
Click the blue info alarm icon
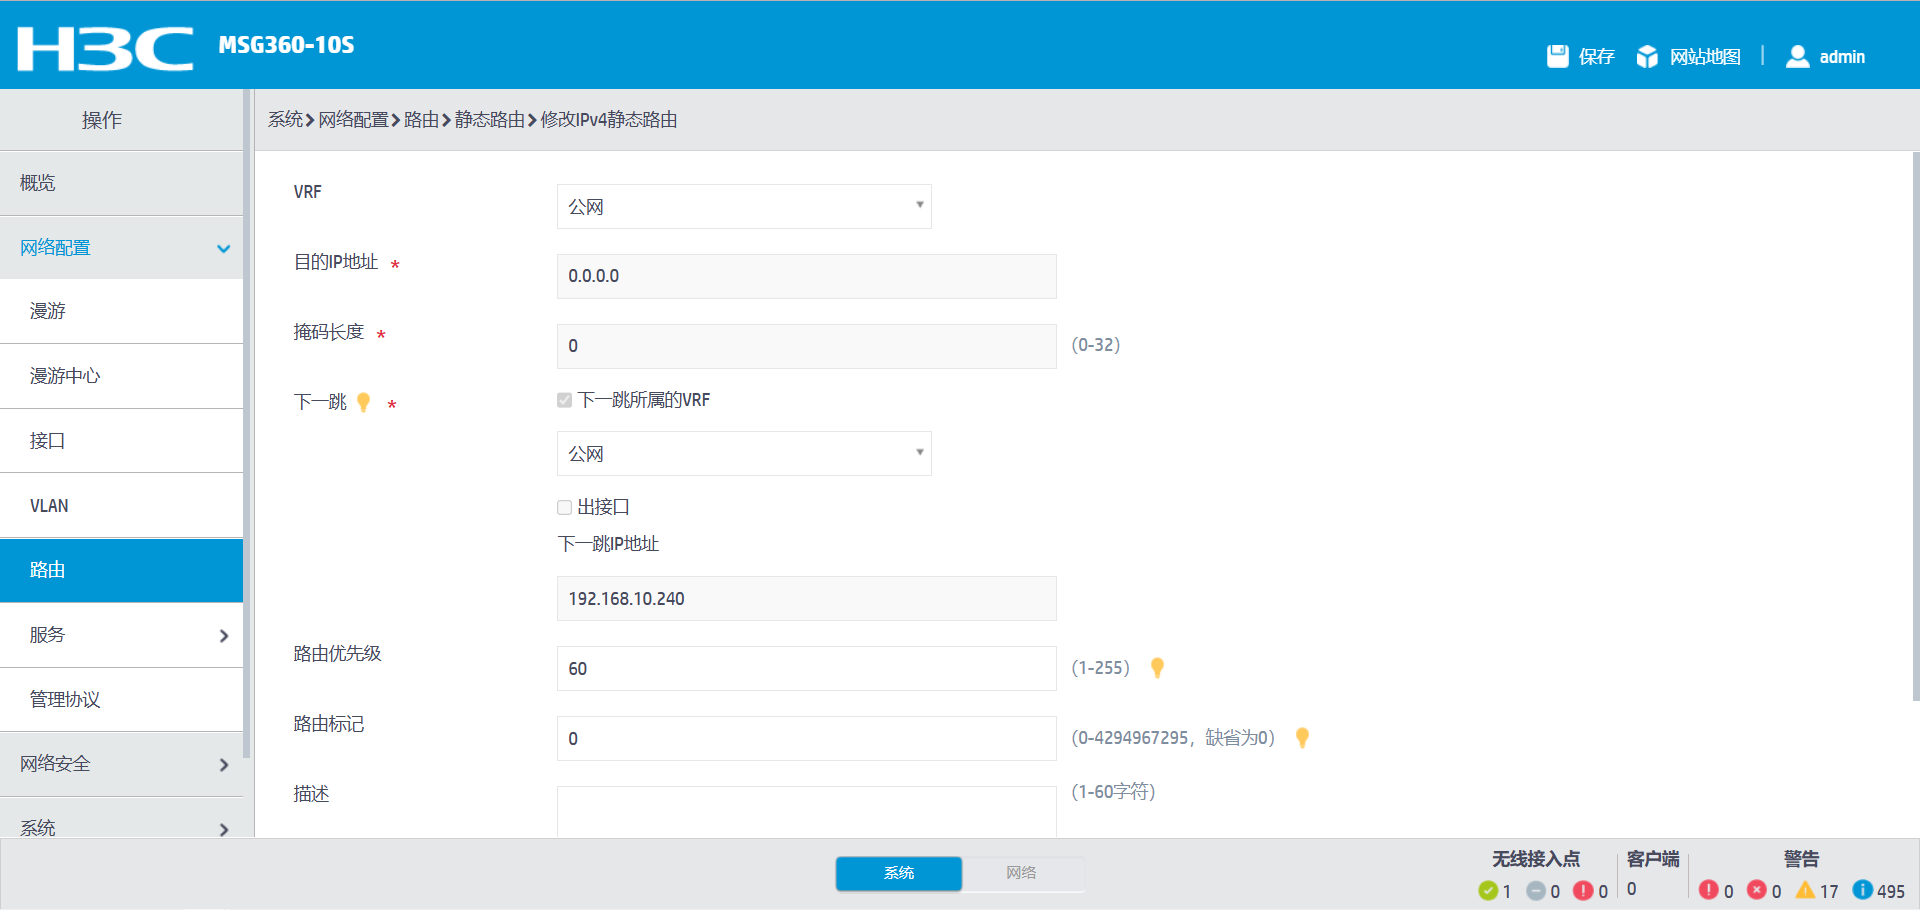point(1862,890)
